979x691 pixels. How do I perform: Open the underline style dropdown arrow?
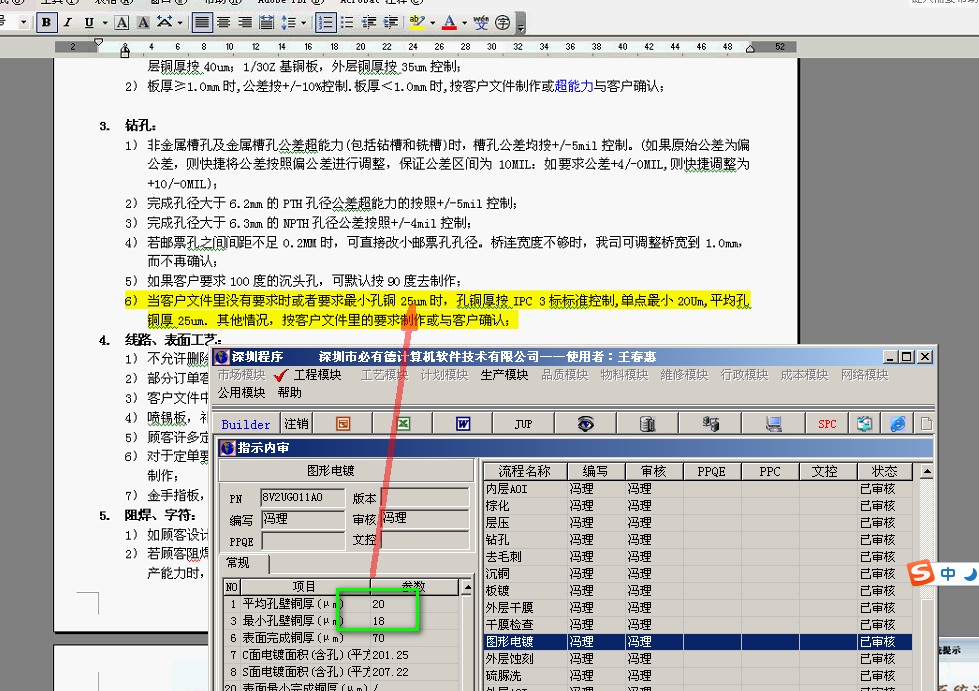click(104, 23)
